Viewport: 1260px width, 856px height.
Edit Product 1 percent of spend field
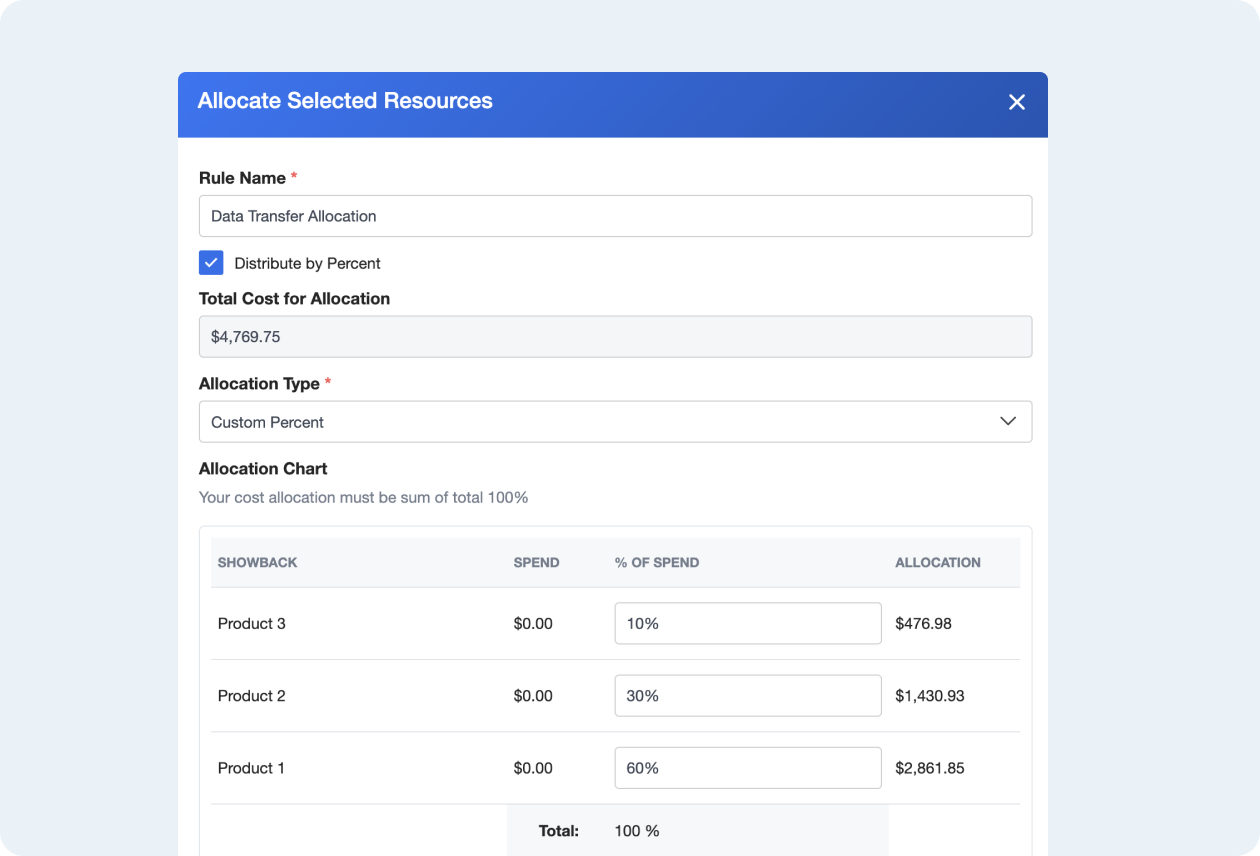[748, 768]
